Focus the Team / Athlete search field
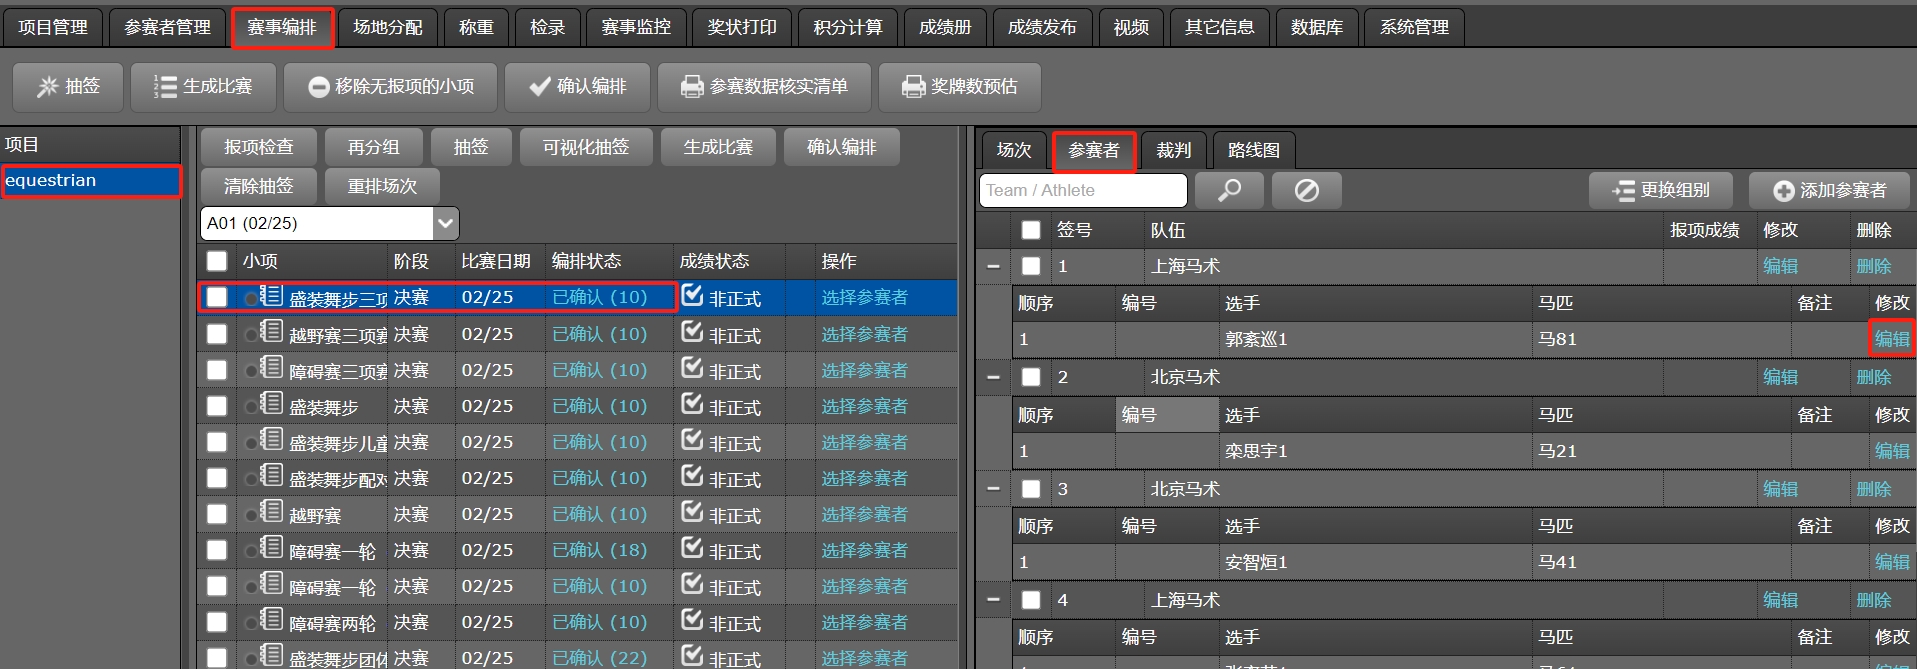The height and width of the screenshot is (669, 1917). [1082, 190]
